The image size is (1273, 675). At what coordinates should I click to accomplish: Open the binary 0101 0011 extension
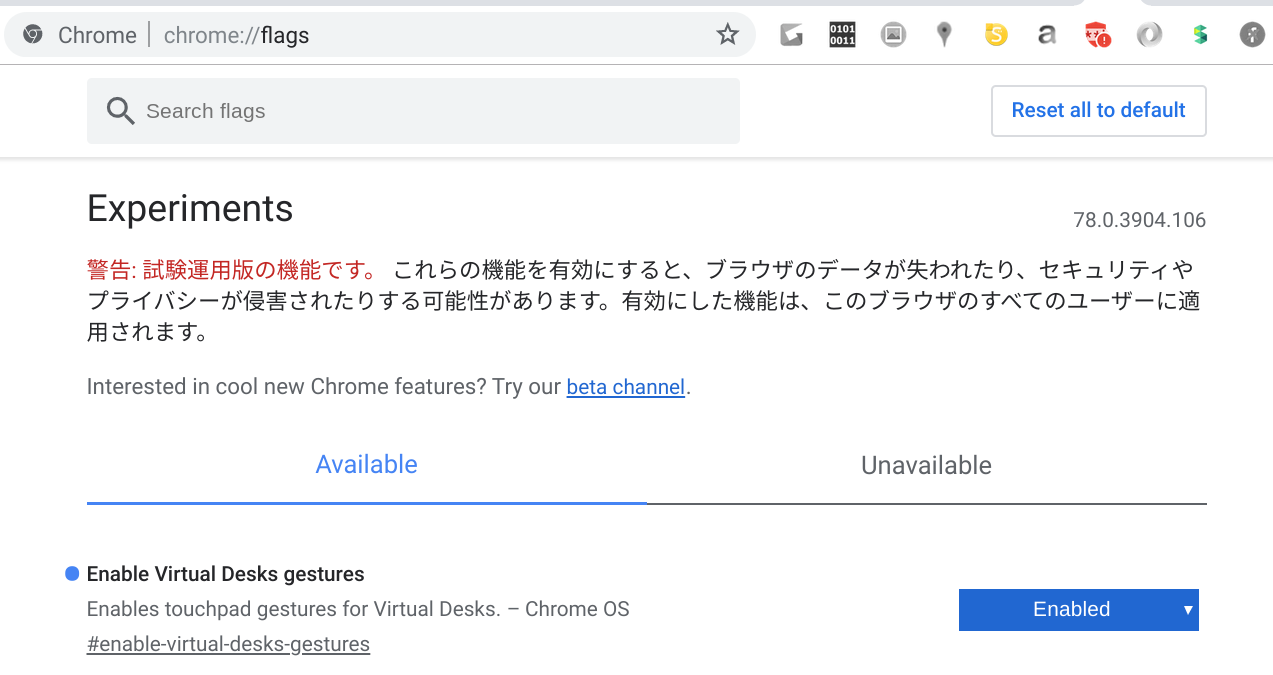[842, 35]
